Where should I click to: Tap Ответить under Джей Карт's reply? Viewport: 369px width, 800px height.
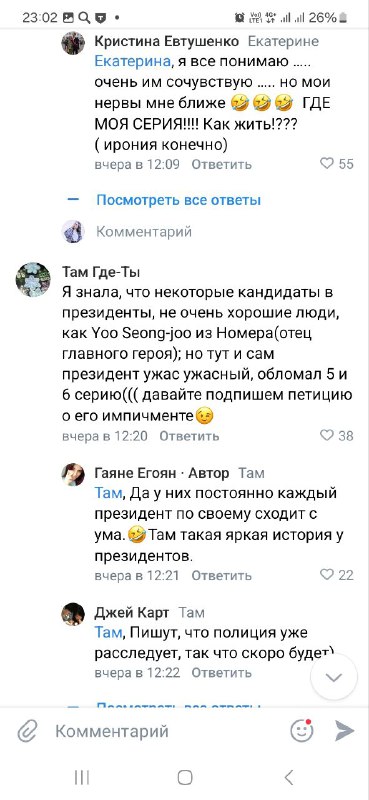222,672
